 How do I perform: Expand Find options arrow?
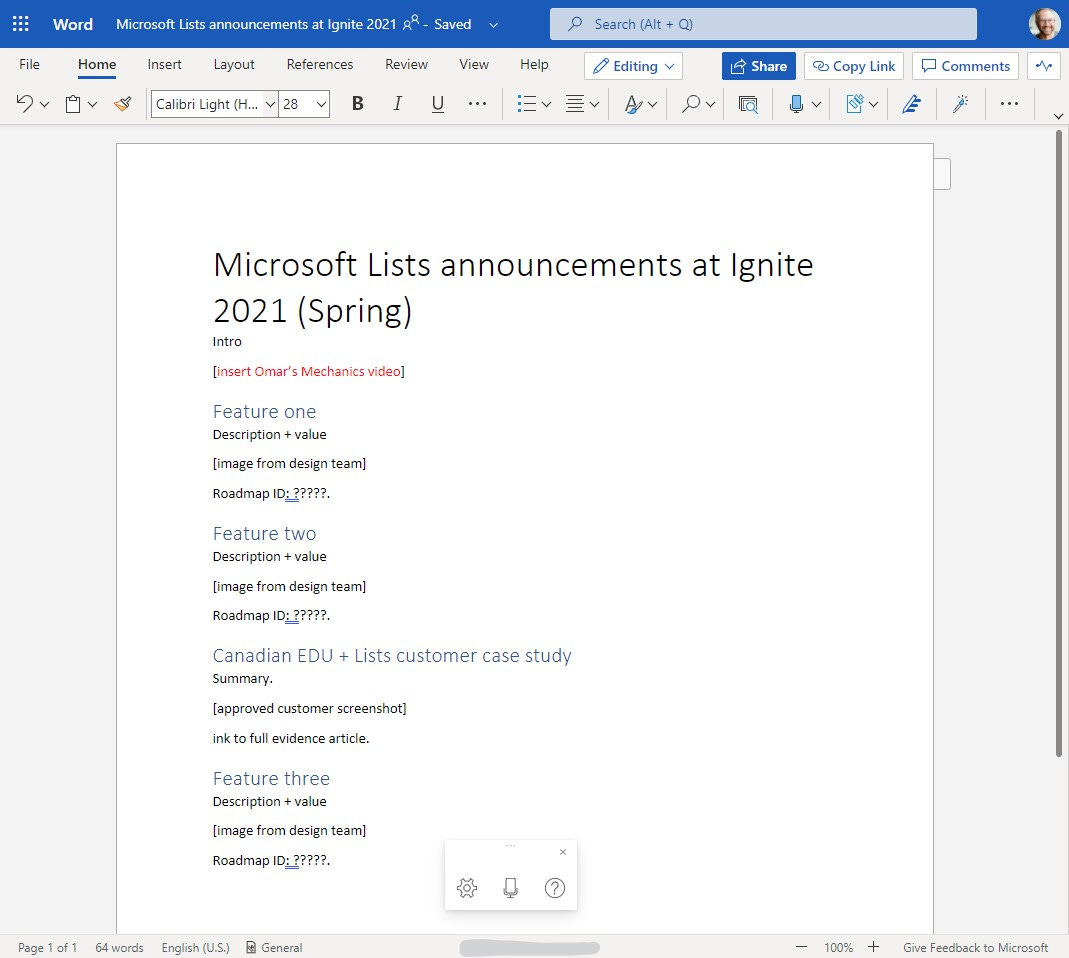coord(710,104)
